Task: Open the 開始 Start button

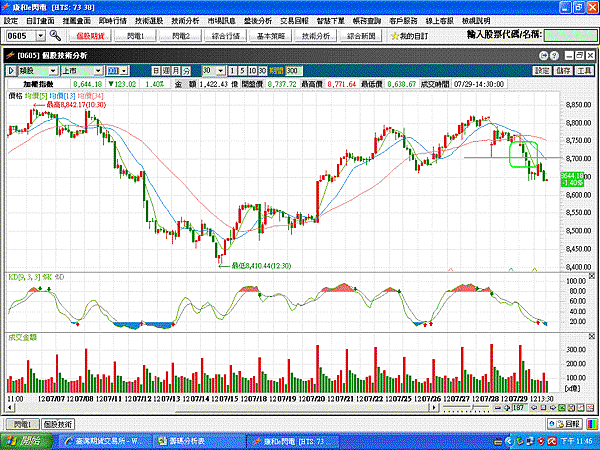Action: click(x=26, y=442)
